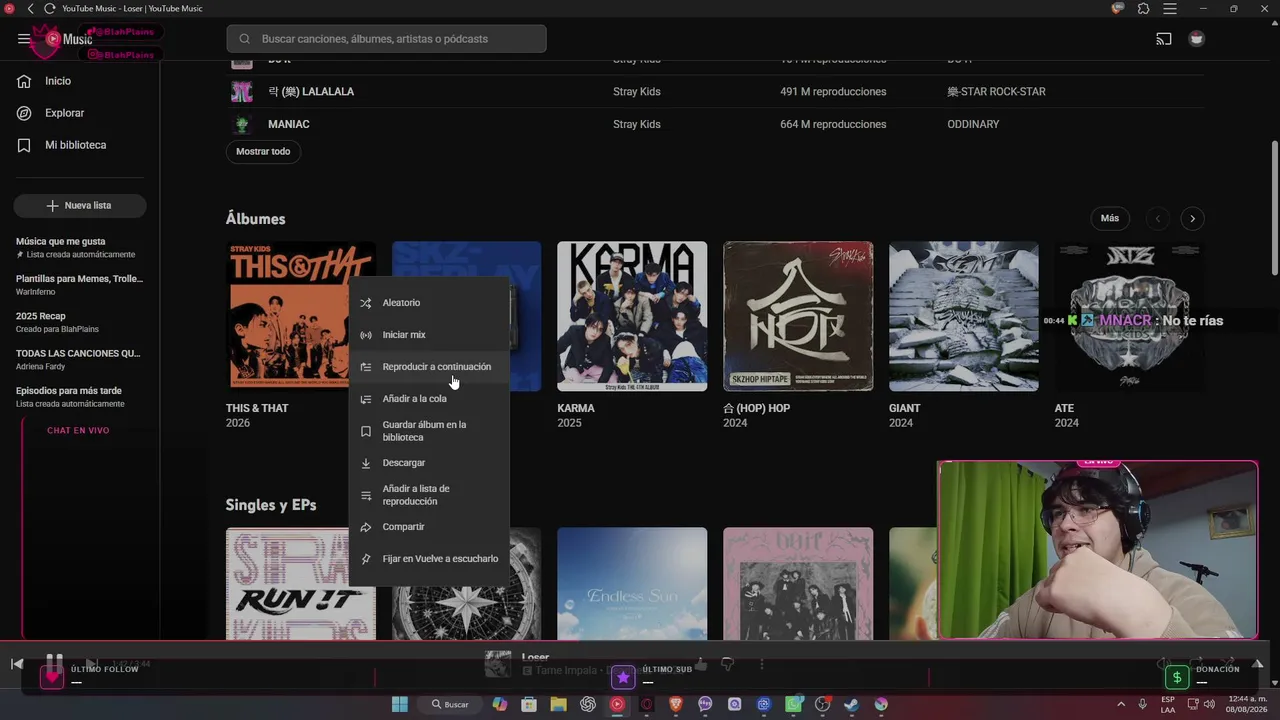Screen dimensions: 1280x720
Task: Select Aleatorio from the context menu
Action: pos(429,303)
